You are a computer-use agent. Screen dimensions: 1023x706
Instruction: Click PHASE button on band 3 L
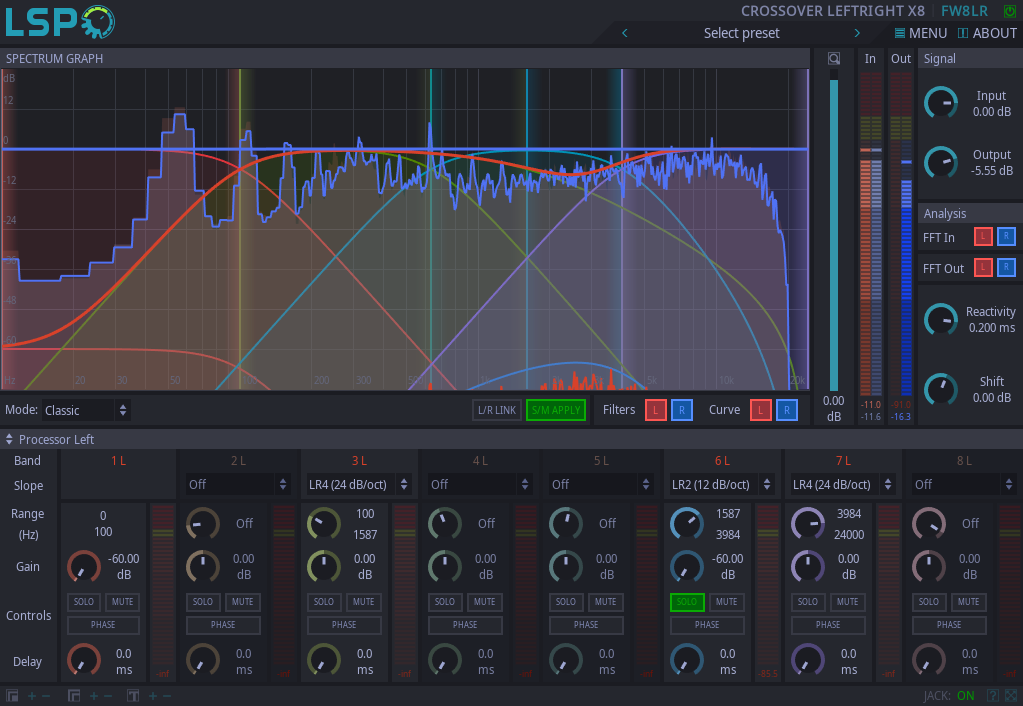click(x=344, y=625)
